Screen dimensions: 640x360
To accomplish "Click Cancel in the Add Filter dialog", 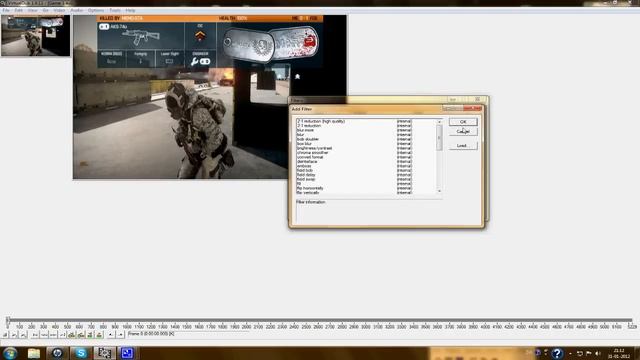I will pos(463,131).
